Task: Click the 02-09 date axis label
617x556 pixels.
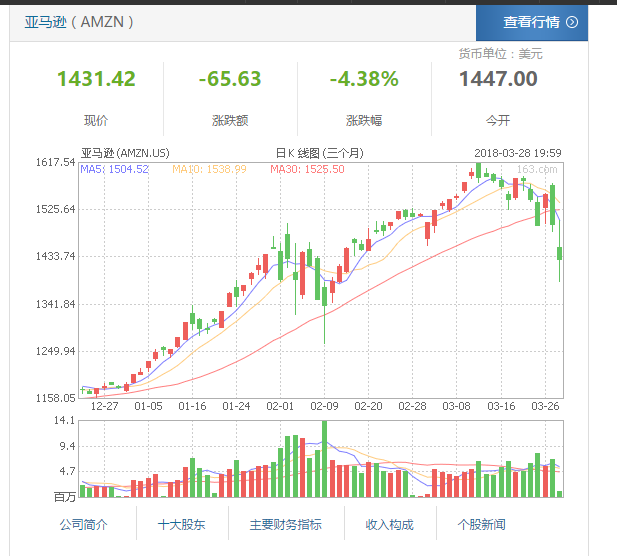Action: click(x=324, y=406)
